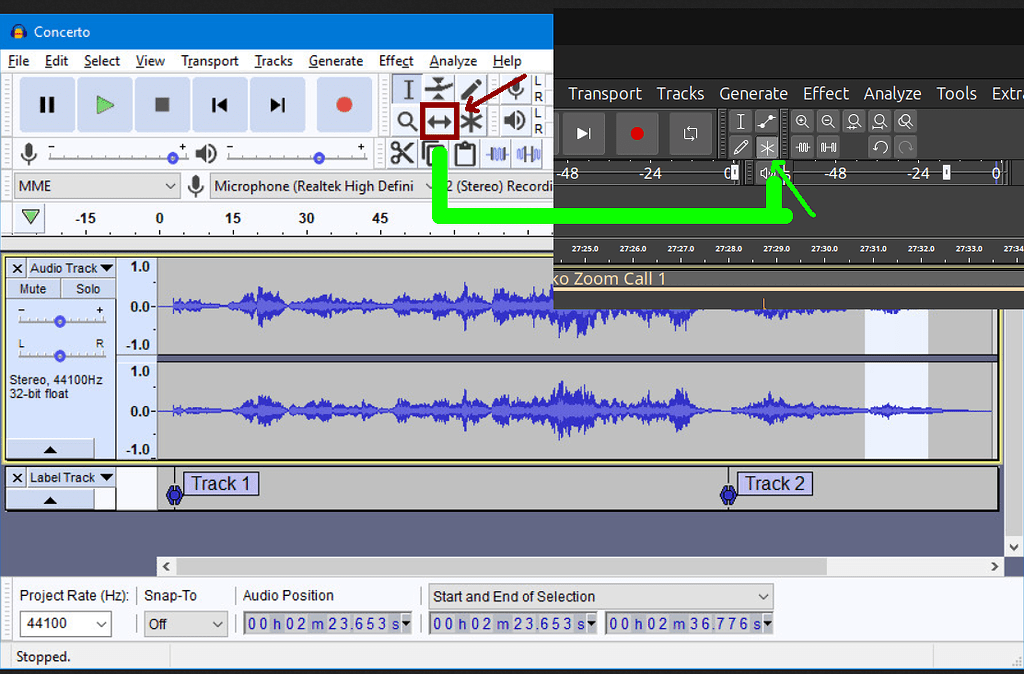Click the Track 2 label marker
The image size is (1024, 674).
728,494
